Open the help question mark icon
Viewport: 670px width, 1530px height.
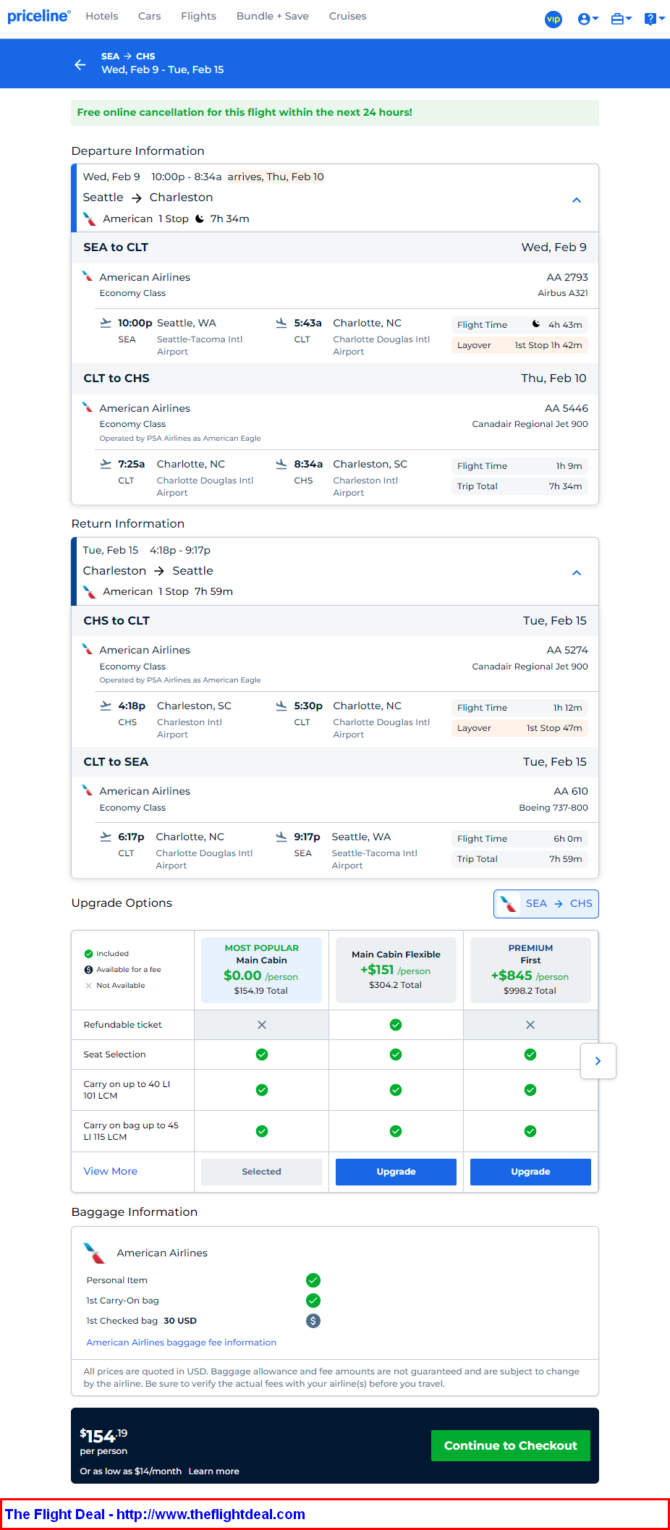click(x=651, y=19)
